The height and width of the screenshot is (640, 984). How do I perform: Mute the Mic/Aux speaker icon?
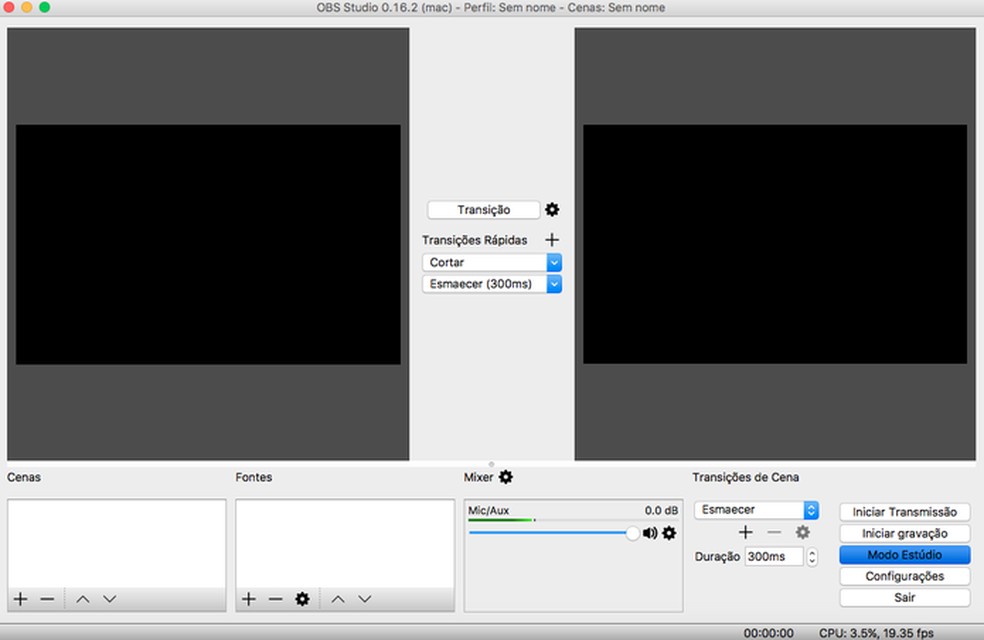point(650,533)
